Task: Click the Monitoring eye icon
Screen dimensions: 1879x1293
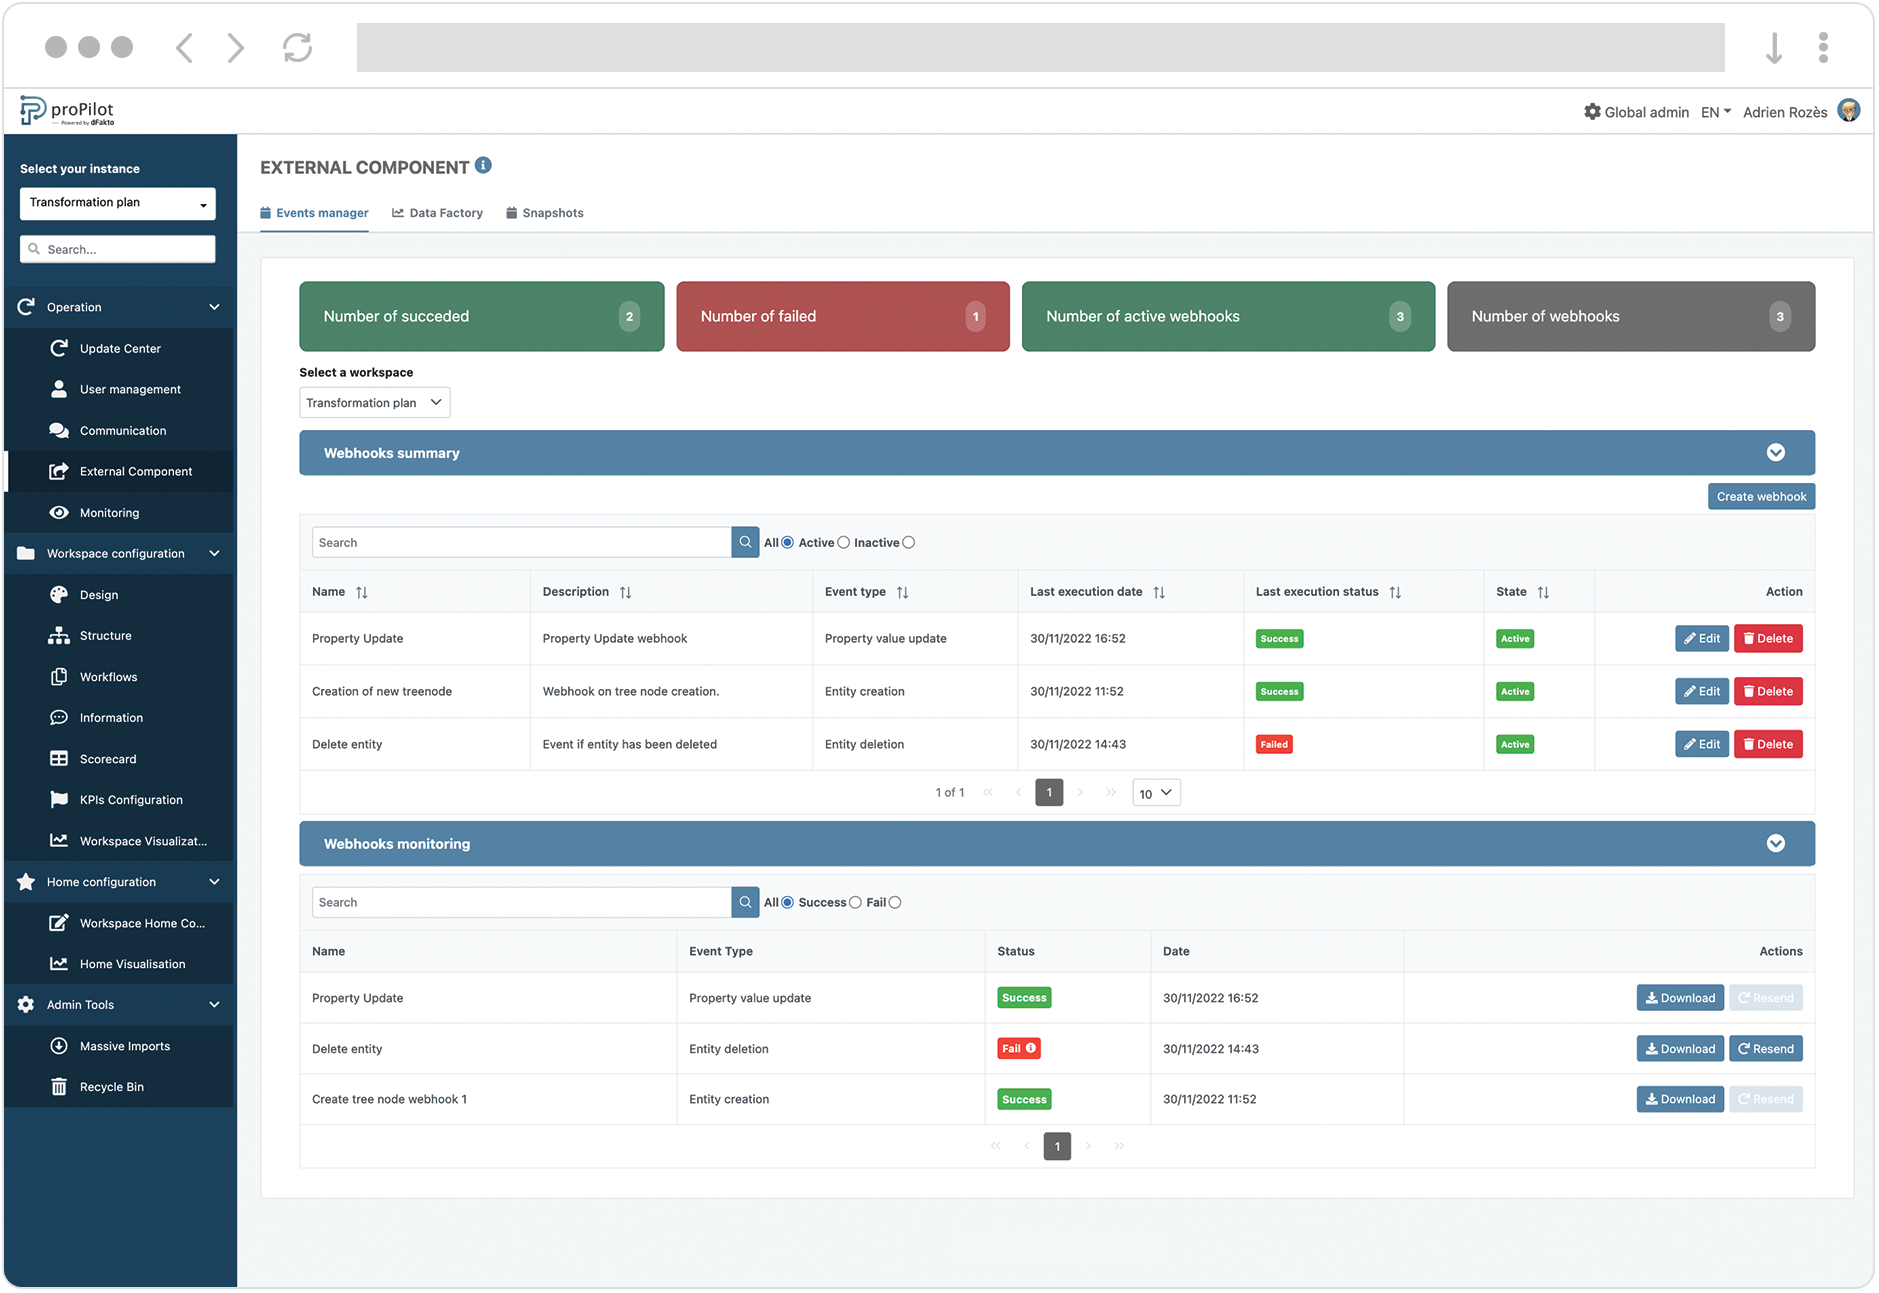Action: (x=60, y=512)
